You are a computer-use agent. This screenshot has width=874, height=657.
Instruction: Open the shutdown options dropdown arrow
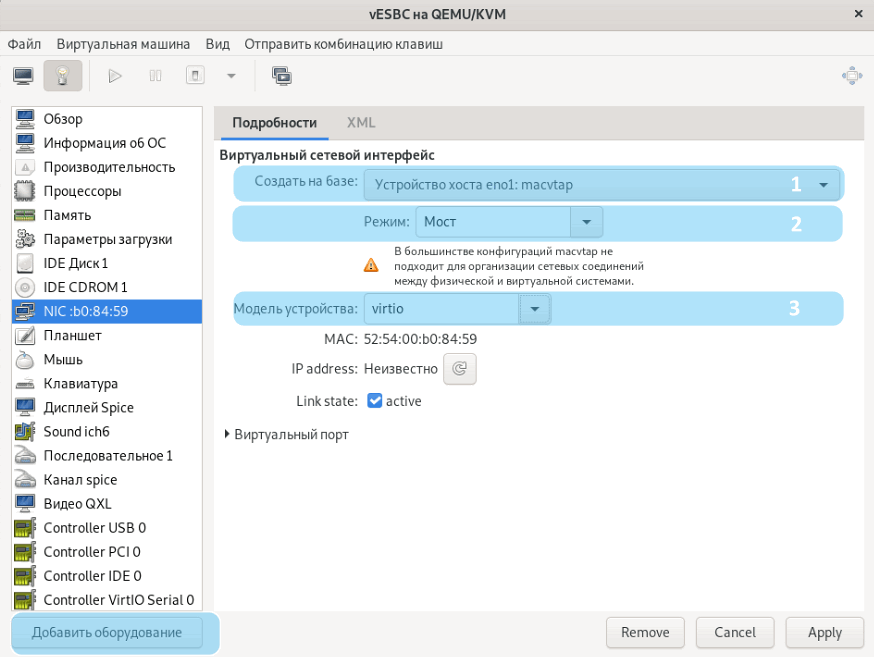point(231,75)
